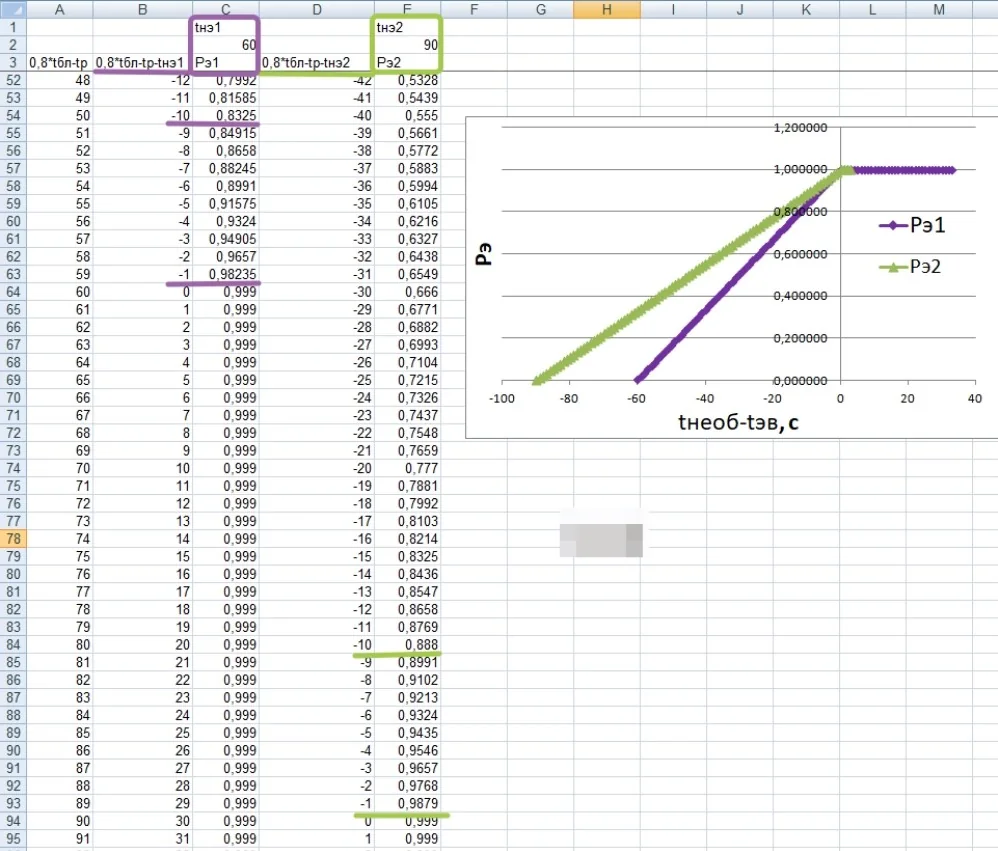
Task: Select the cell containing -40 in column D
Action: (x=317, y=116)
